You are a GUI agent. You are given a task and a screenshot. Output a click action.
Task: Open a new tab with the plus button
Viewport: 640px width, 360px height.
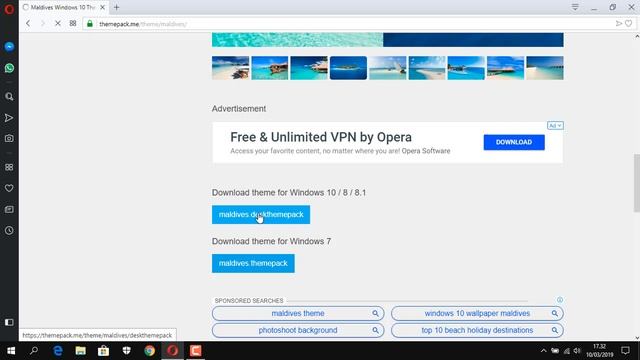click(x=117, y=7)
